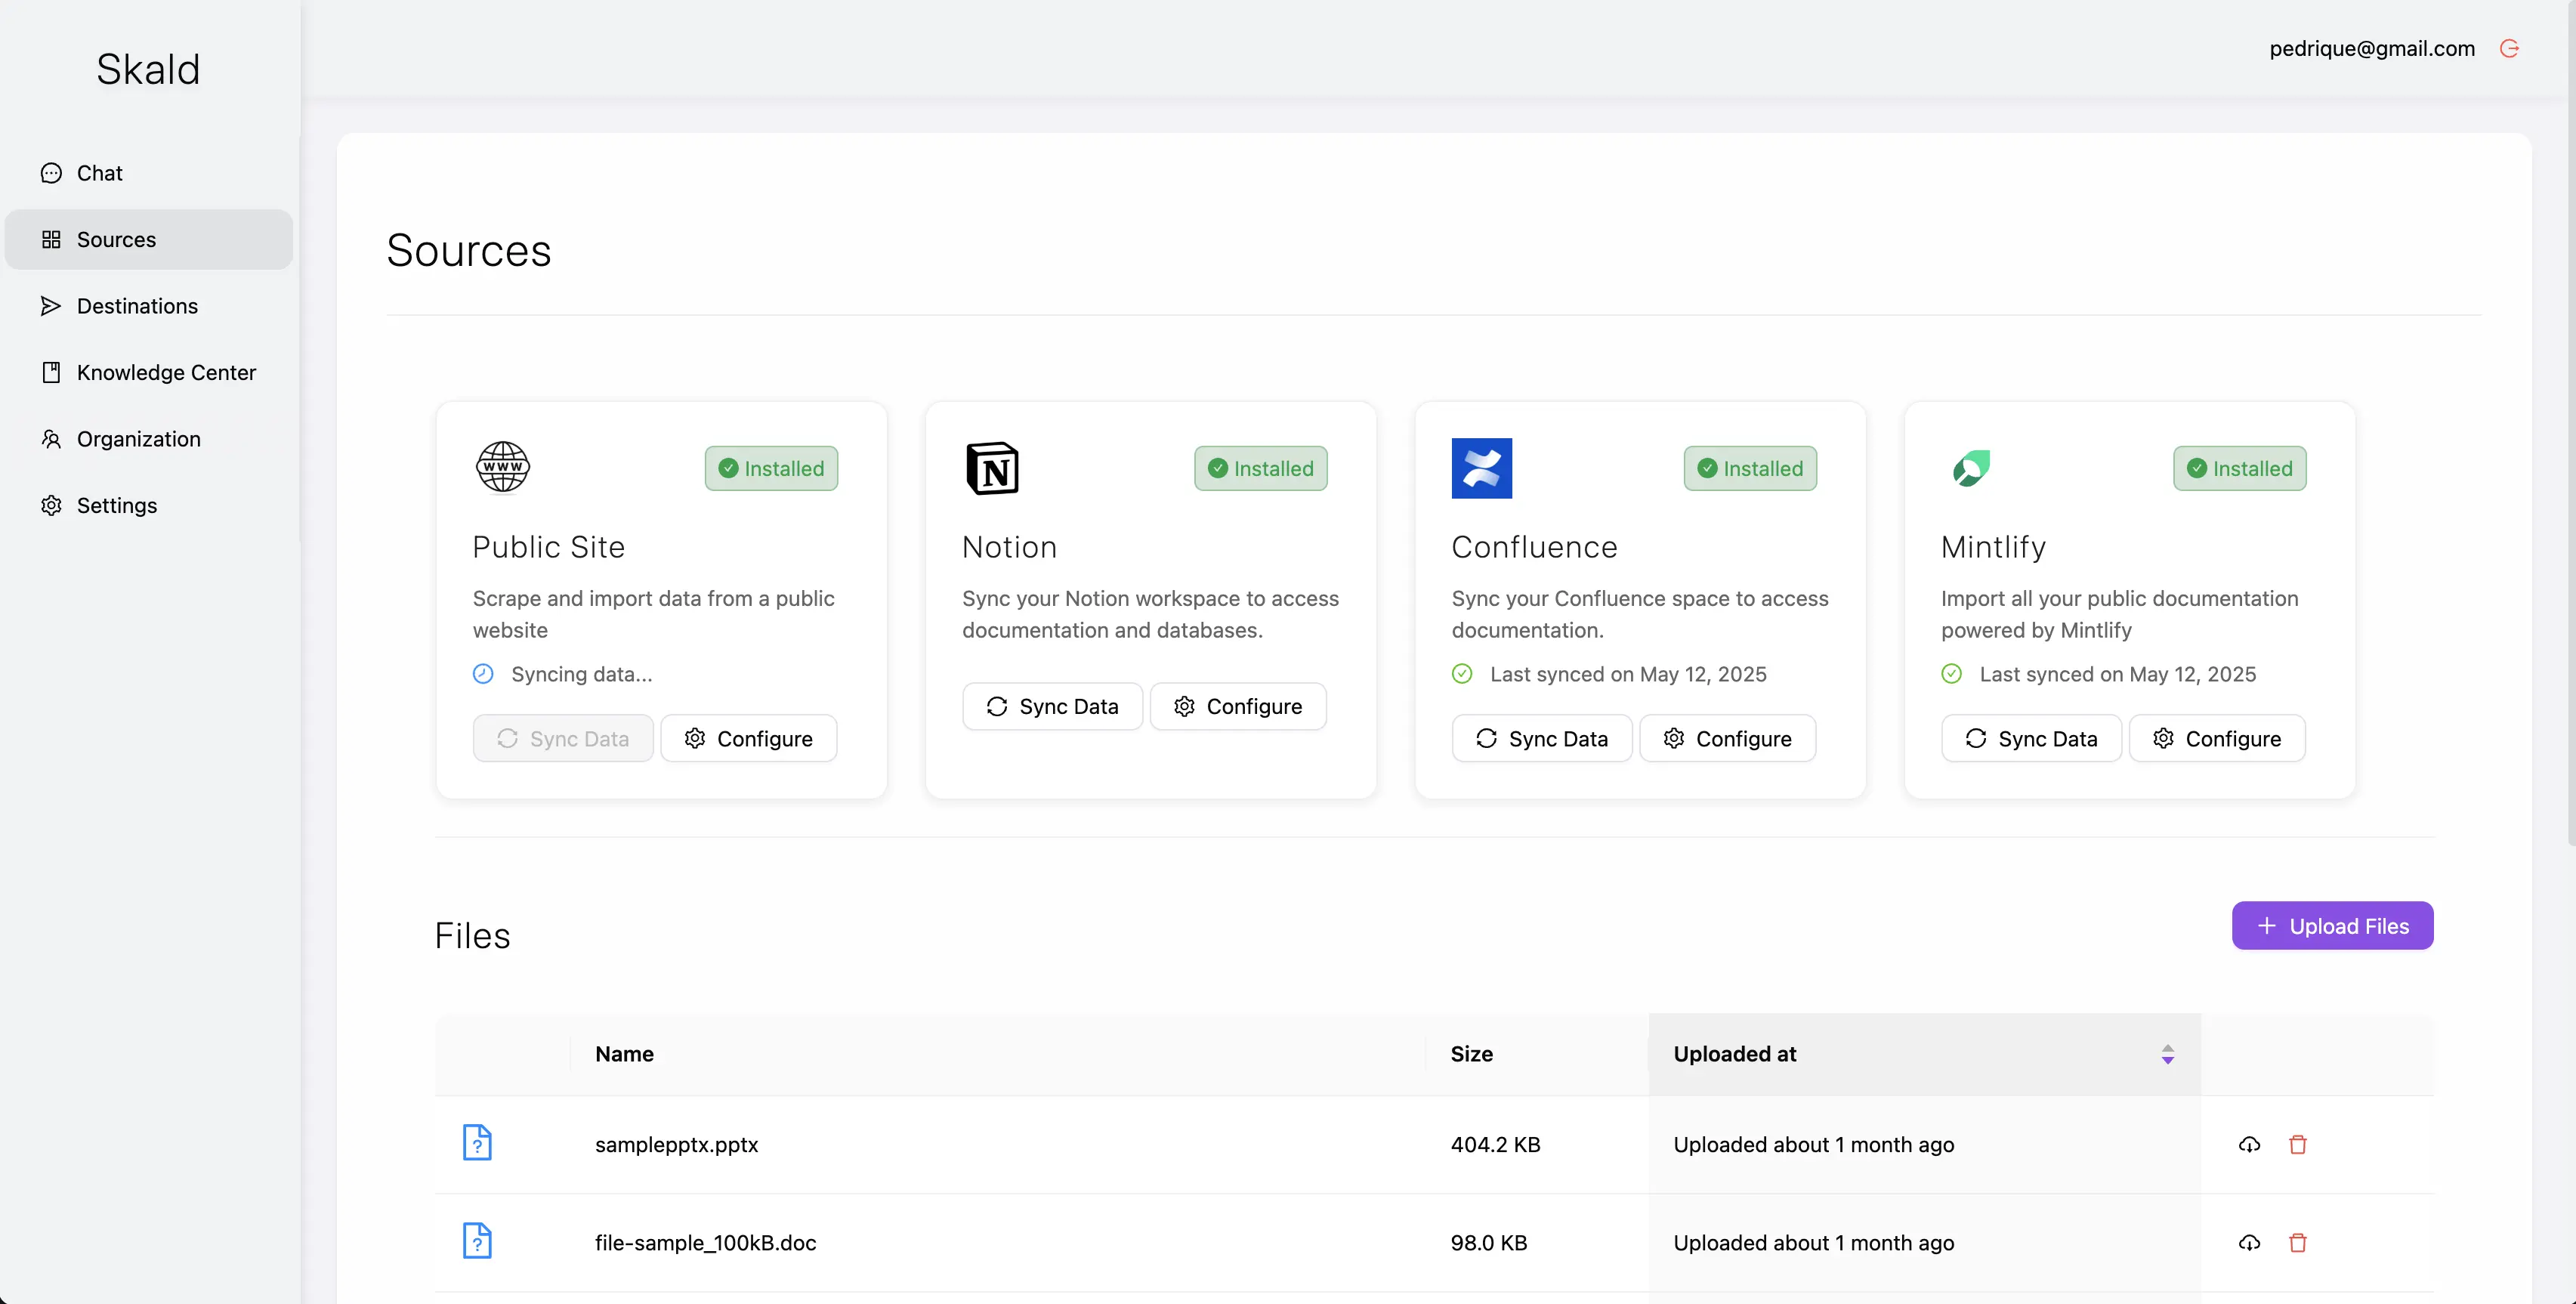2576x1304 pixels.
Task: Click the Notion logo icon
Action: (992, 468)
